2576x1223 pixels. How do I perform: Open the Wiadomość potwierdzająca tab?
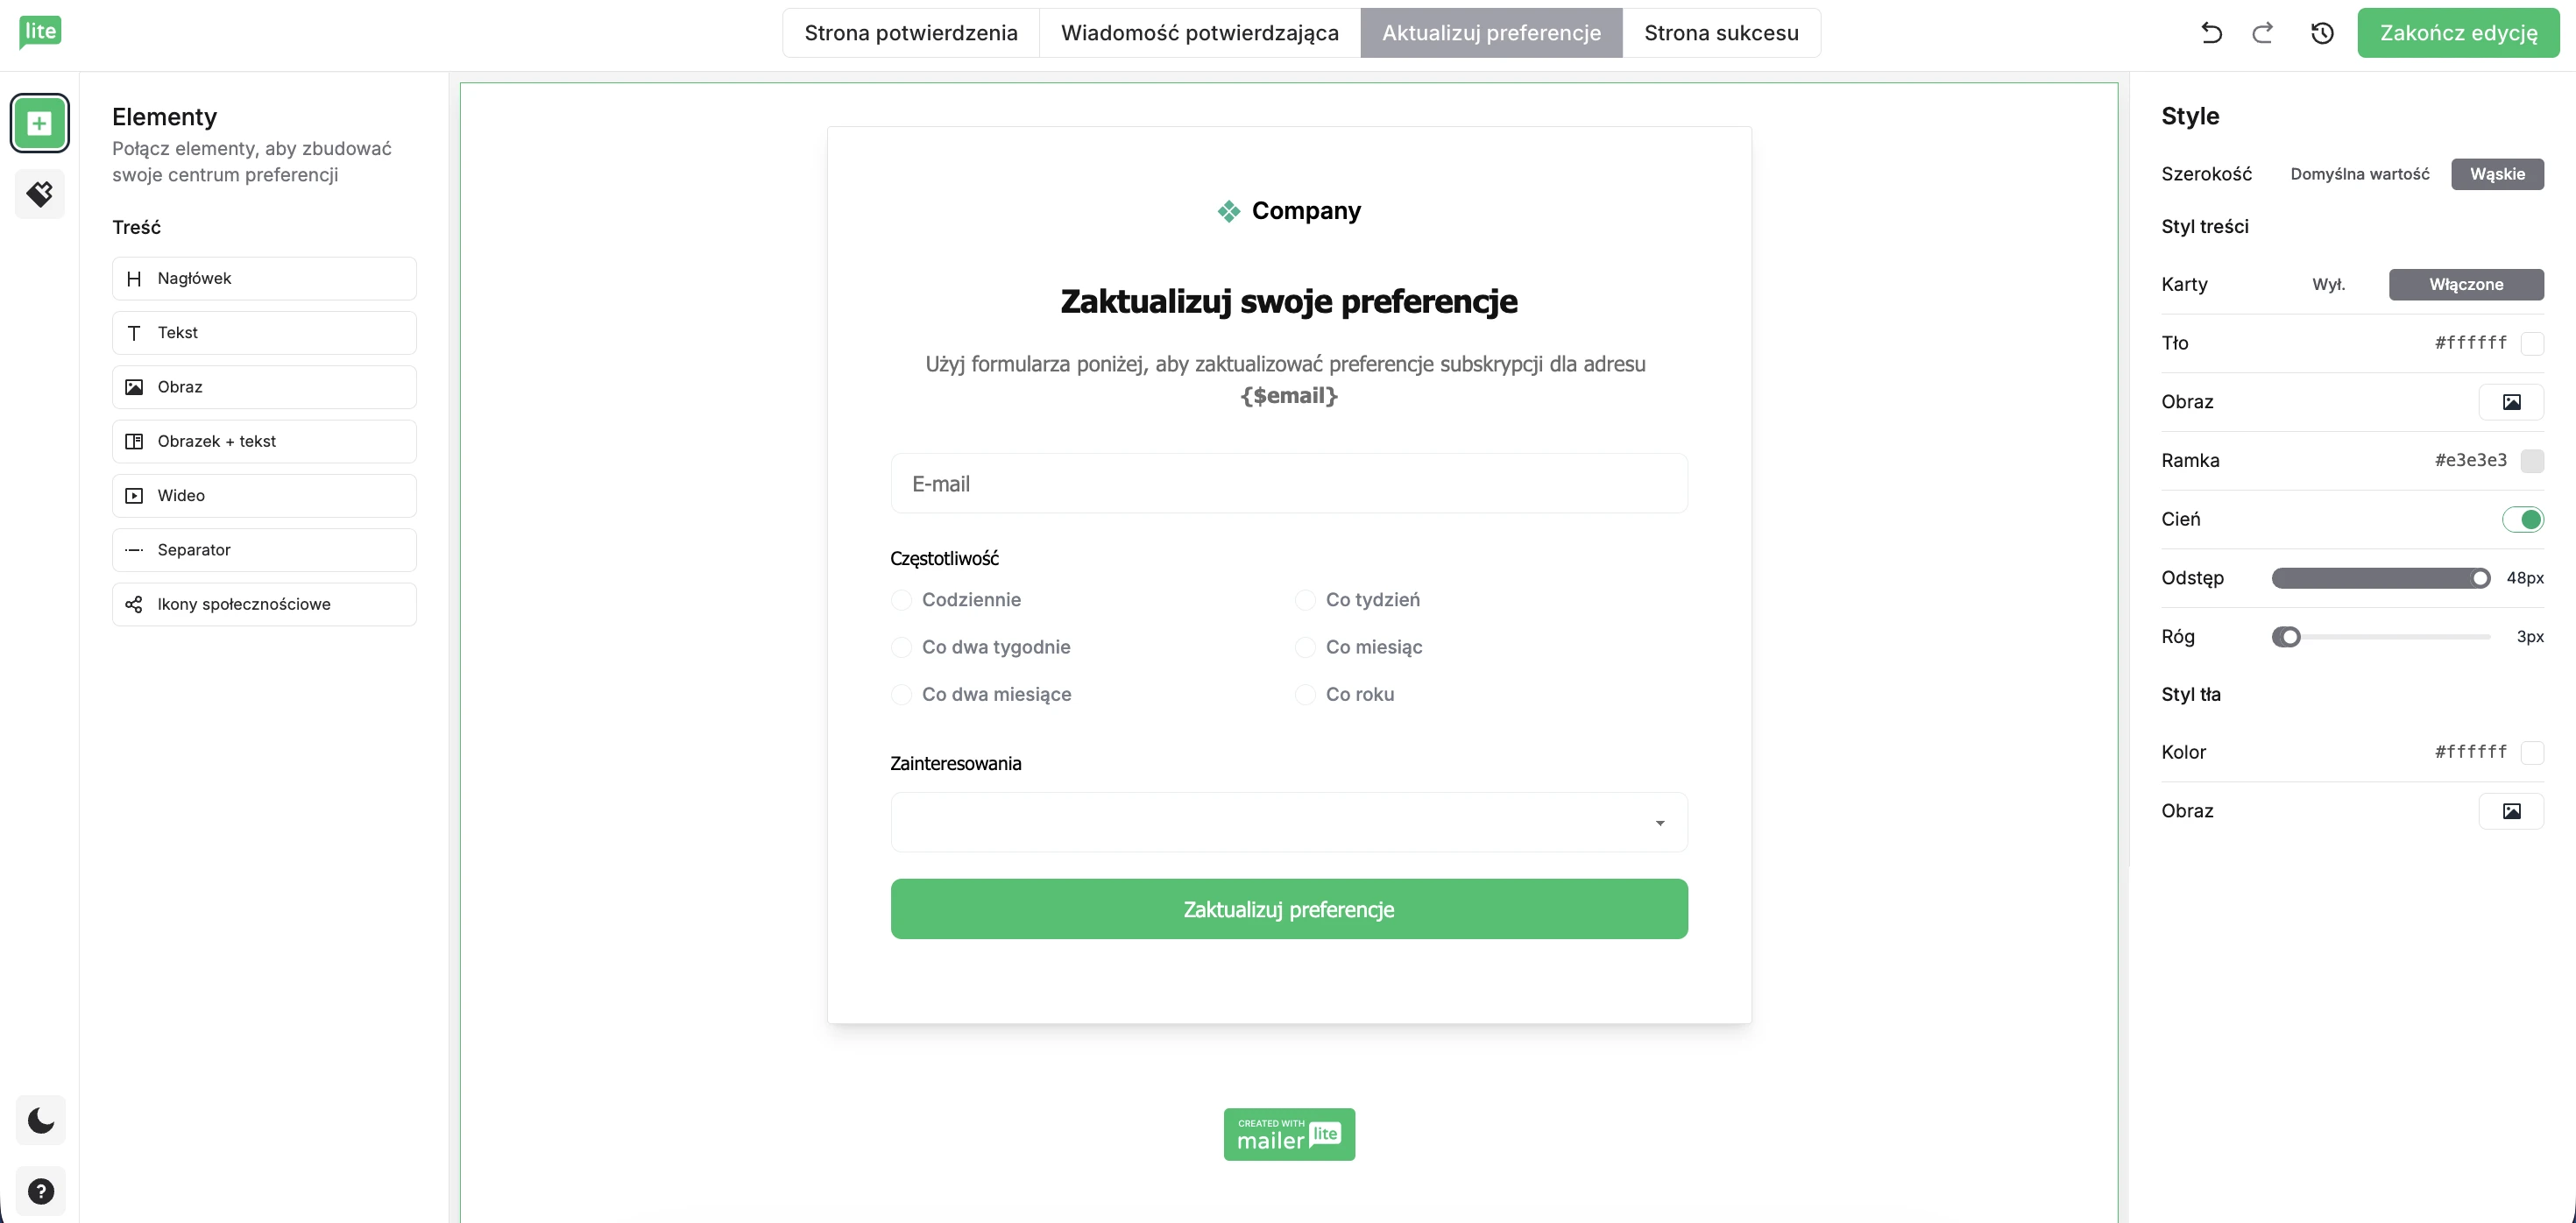click(1200, 33)
